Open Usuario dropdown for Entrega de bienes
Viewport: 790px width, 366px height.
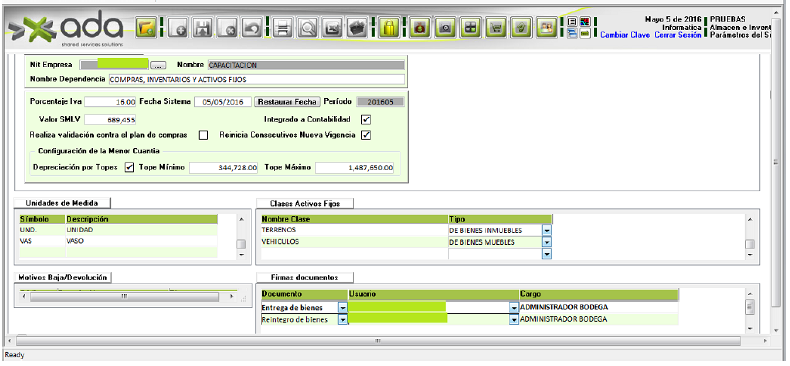[514, 307]
